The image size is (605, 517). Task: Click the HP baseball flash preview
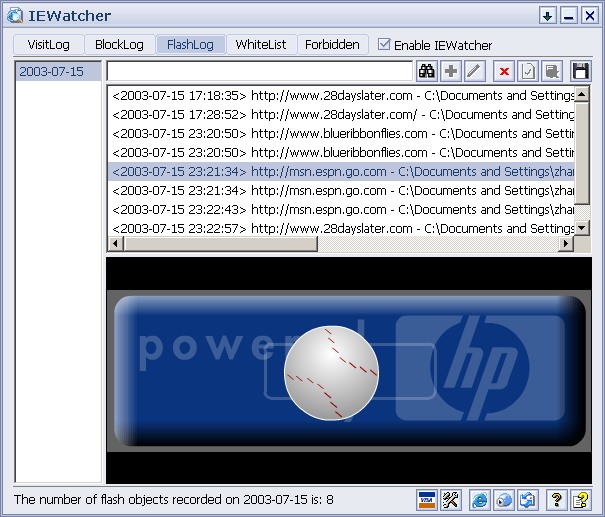click(x=349, y=371)
